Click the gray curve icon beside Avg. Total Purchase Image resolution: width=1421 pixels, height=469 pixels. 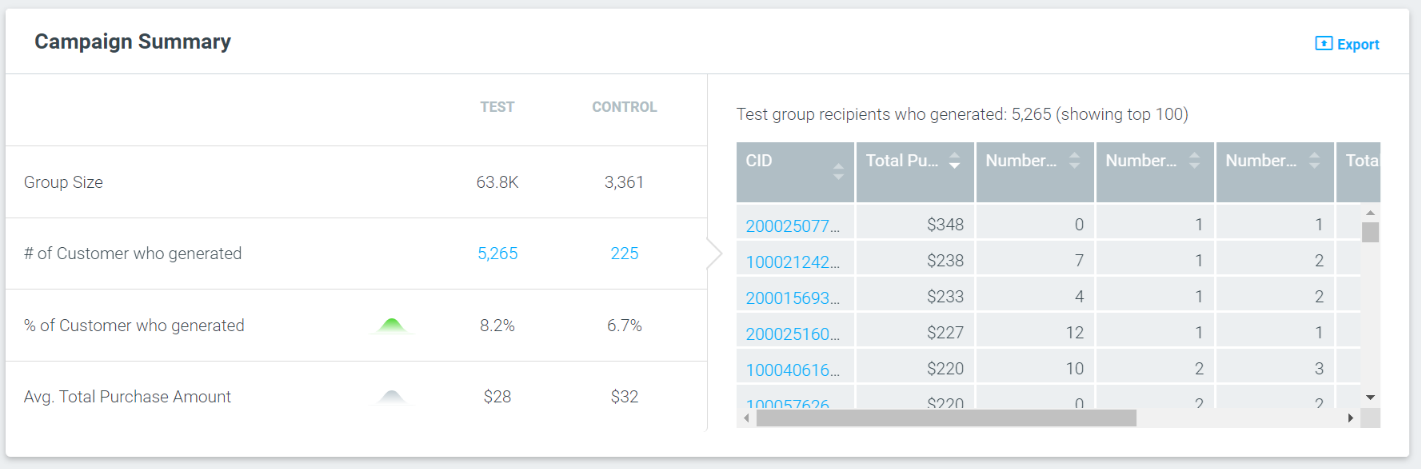(x=392, y=397)
